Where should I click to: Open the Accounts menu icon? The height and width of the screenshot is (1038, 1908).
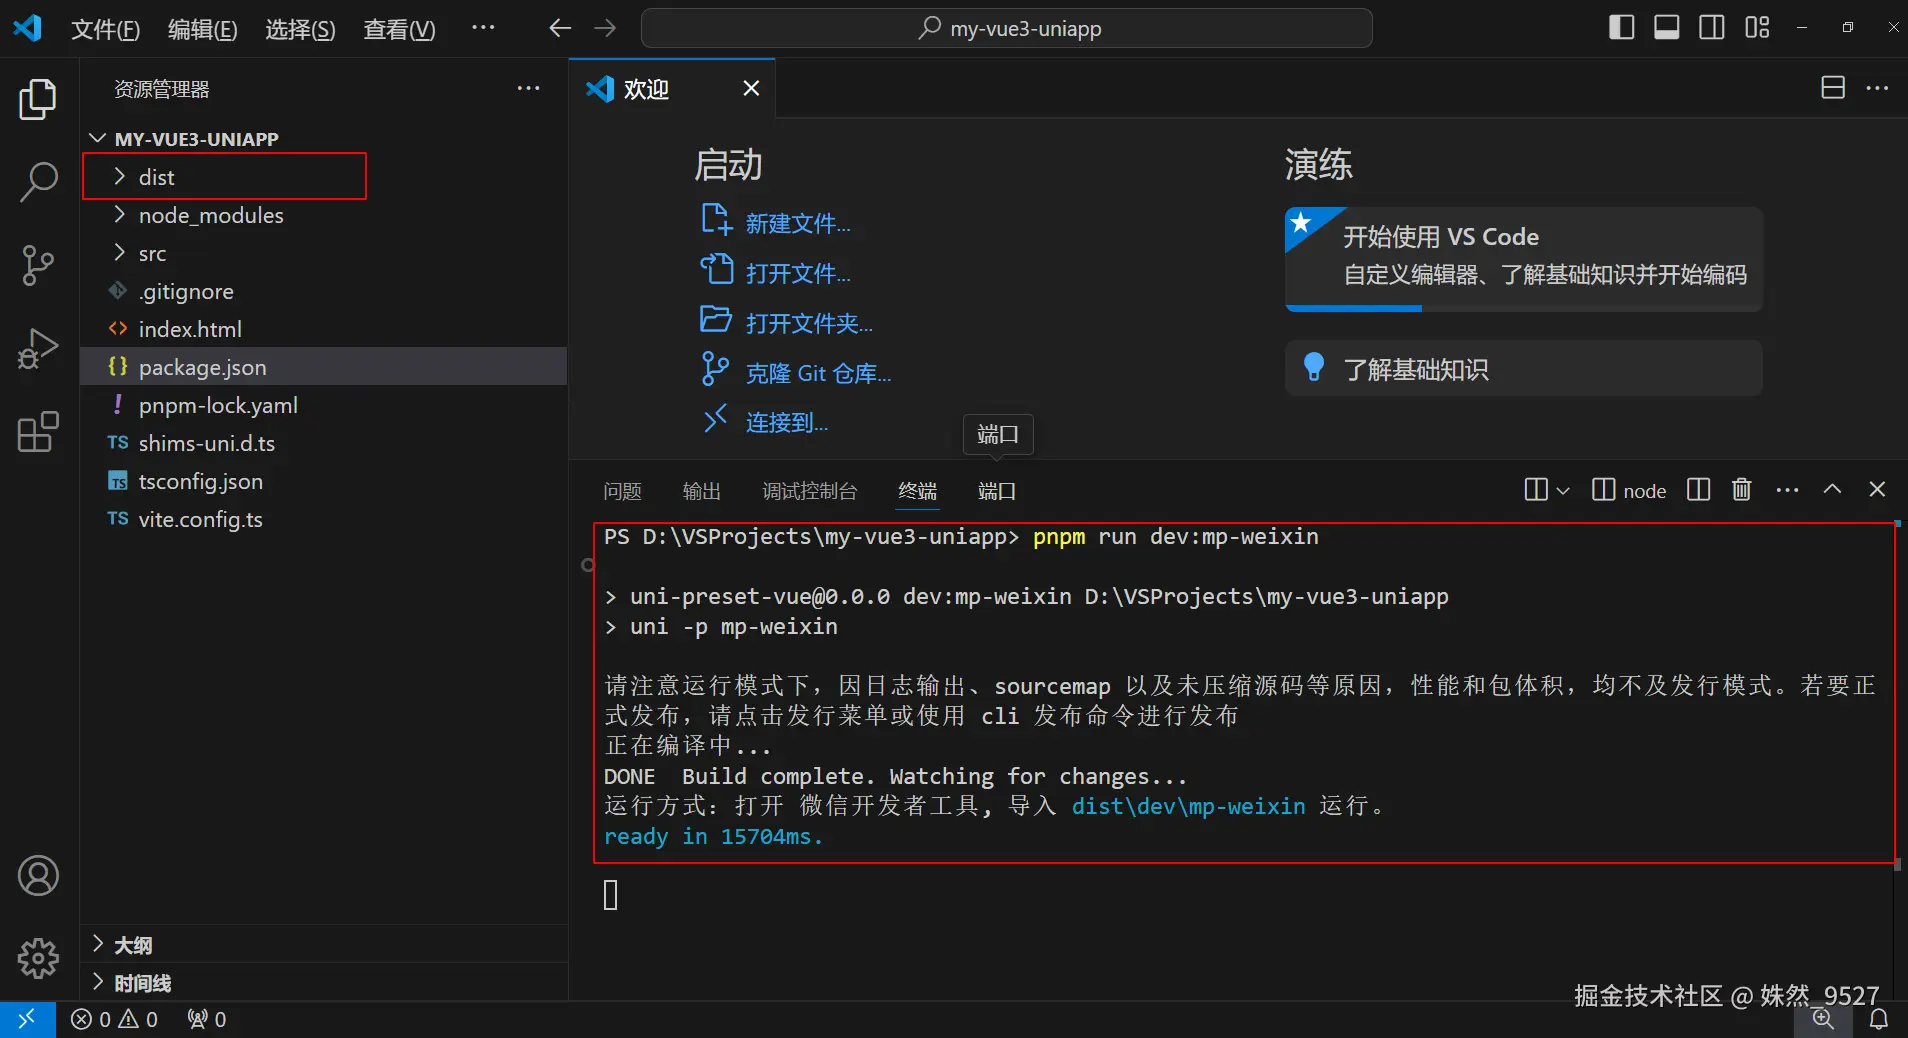point(38,876)
